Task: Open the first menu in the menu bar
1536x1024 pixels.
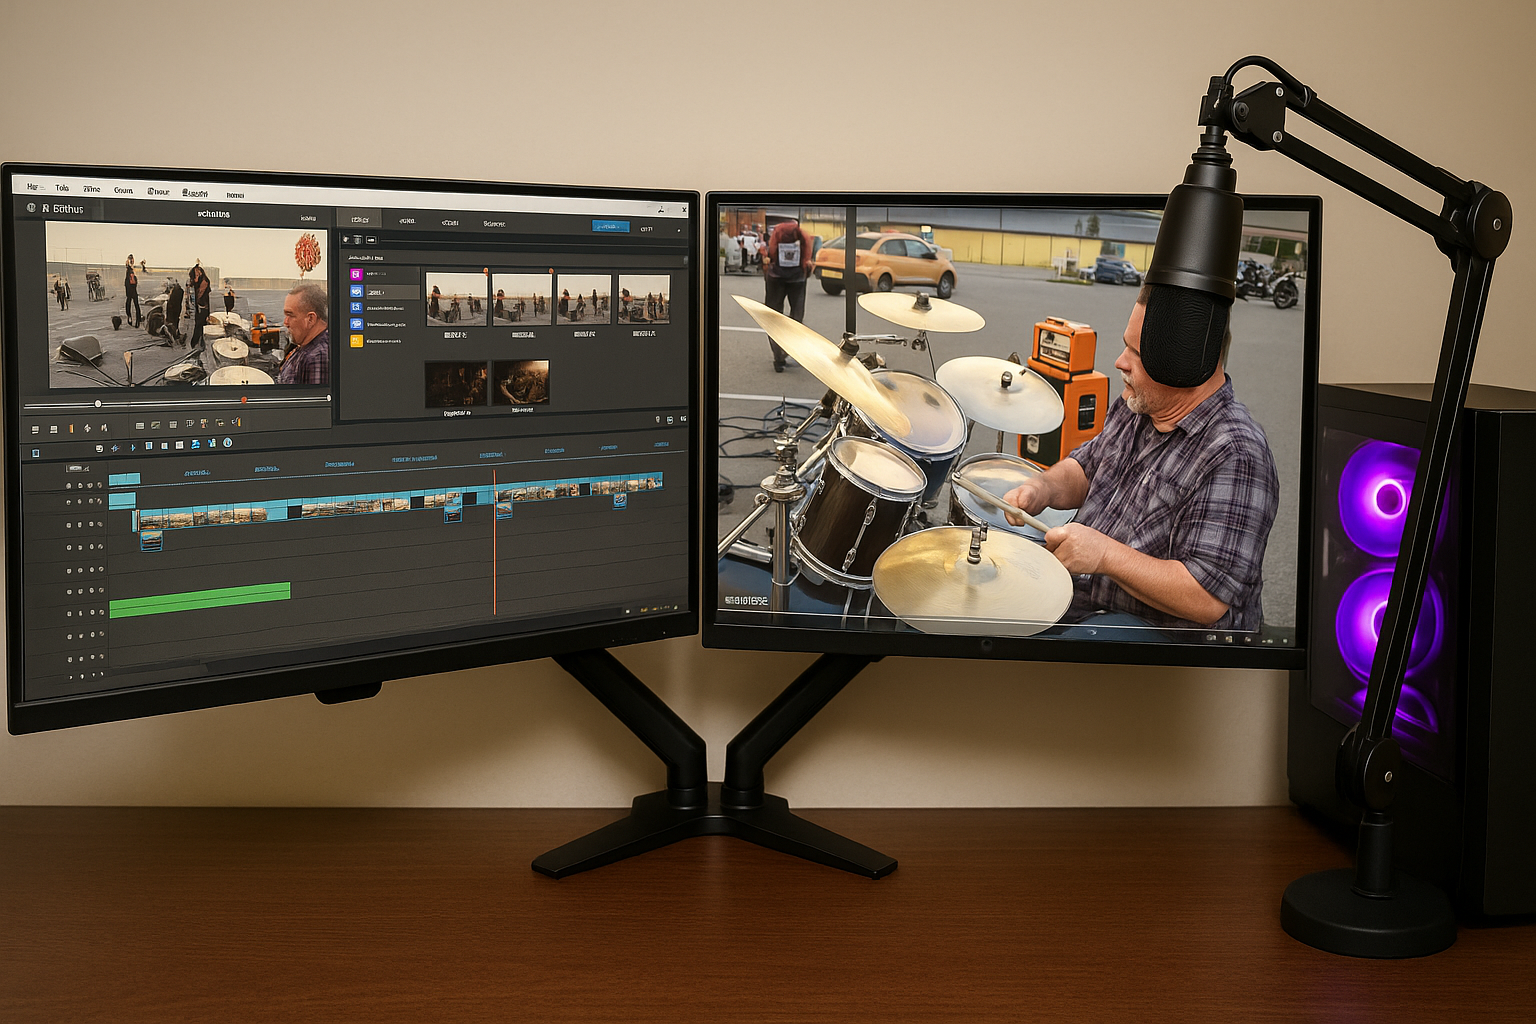Action: [32, 187]
